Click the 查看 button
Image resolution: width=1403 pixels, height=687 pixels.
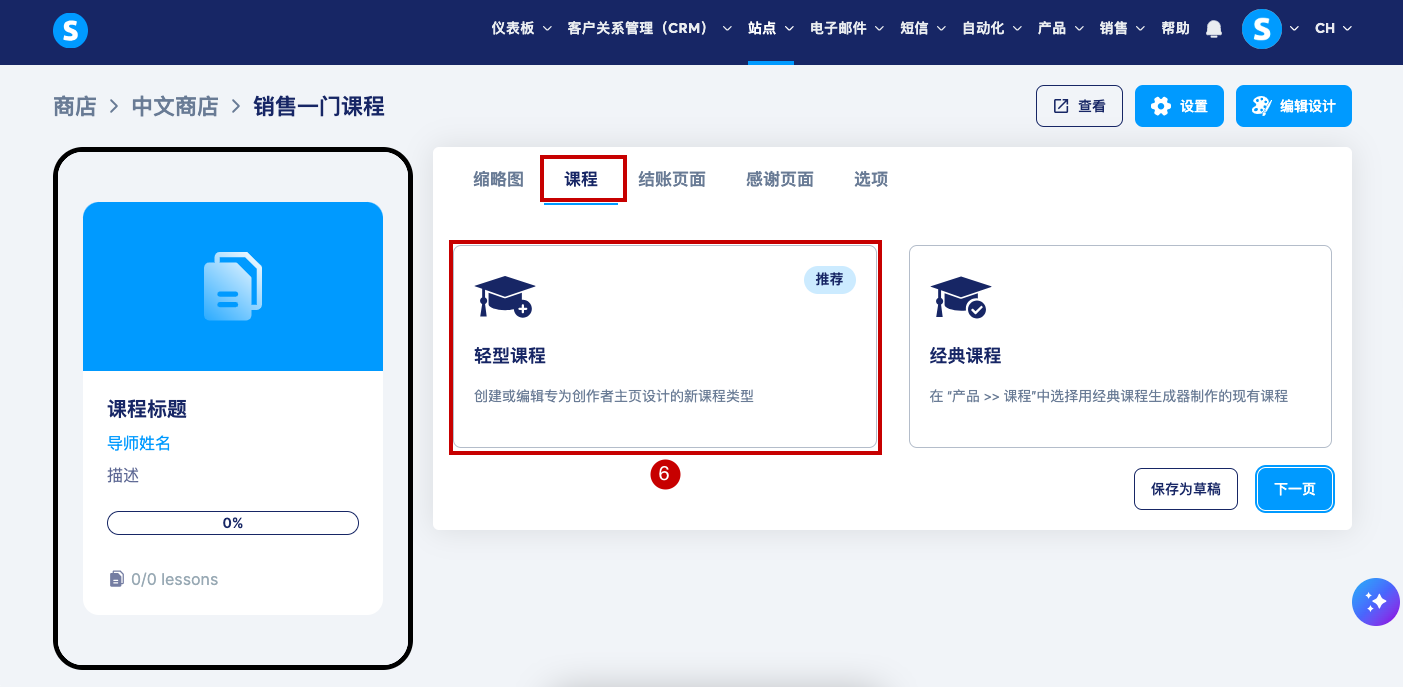[x=1079, y=106]
